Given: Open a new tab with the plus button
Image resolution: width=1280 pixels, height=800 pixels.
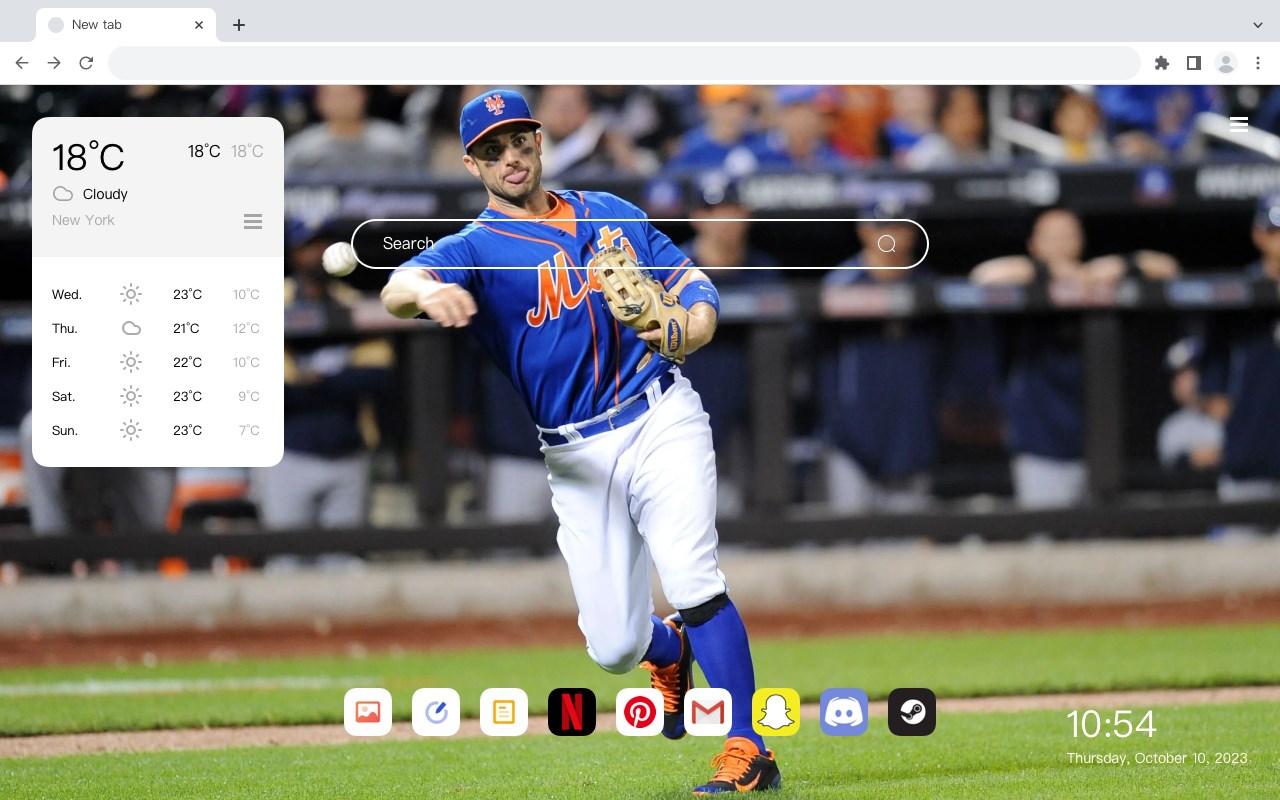Looking at the screenshot, I should tap(238, 25).
